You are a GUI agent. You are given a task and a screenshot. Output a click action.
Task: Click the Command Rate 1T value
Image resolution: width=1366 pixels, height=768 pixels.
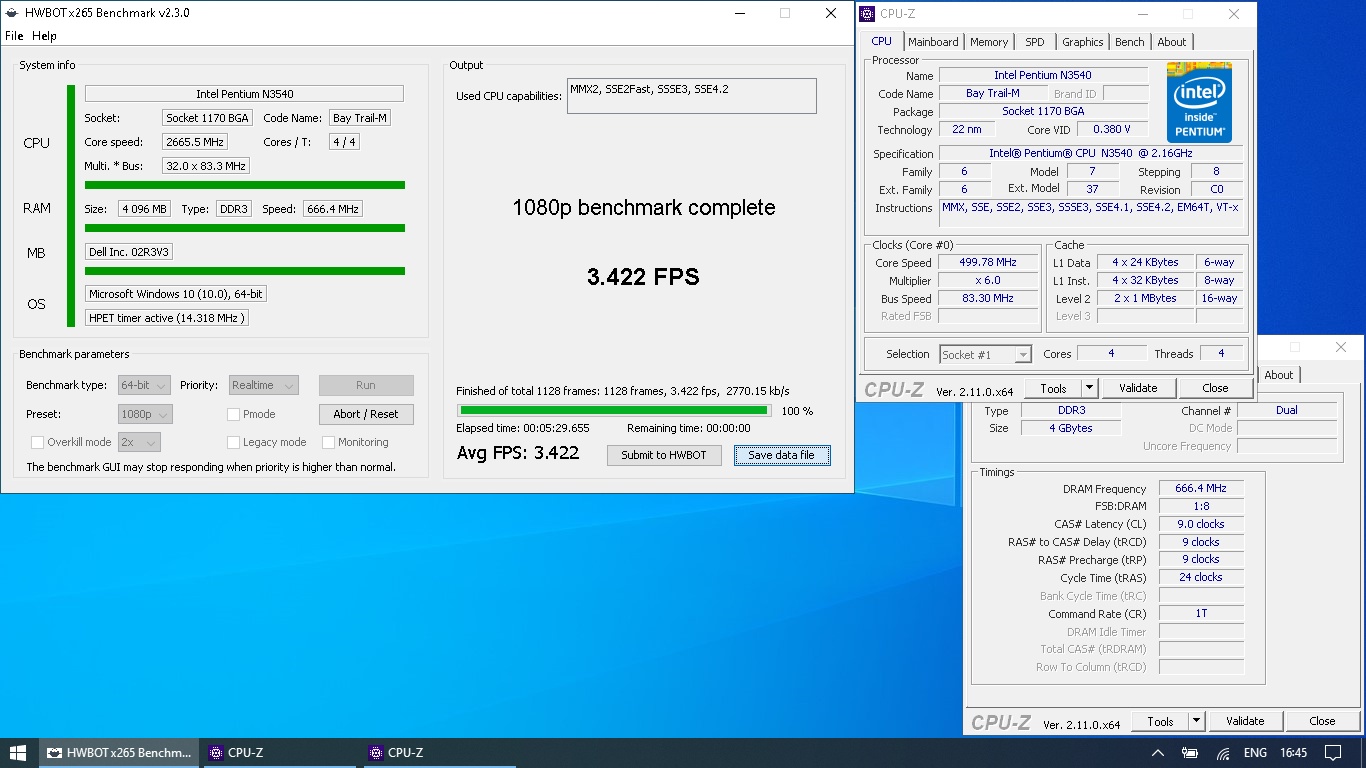click(x=1201, y=613)
